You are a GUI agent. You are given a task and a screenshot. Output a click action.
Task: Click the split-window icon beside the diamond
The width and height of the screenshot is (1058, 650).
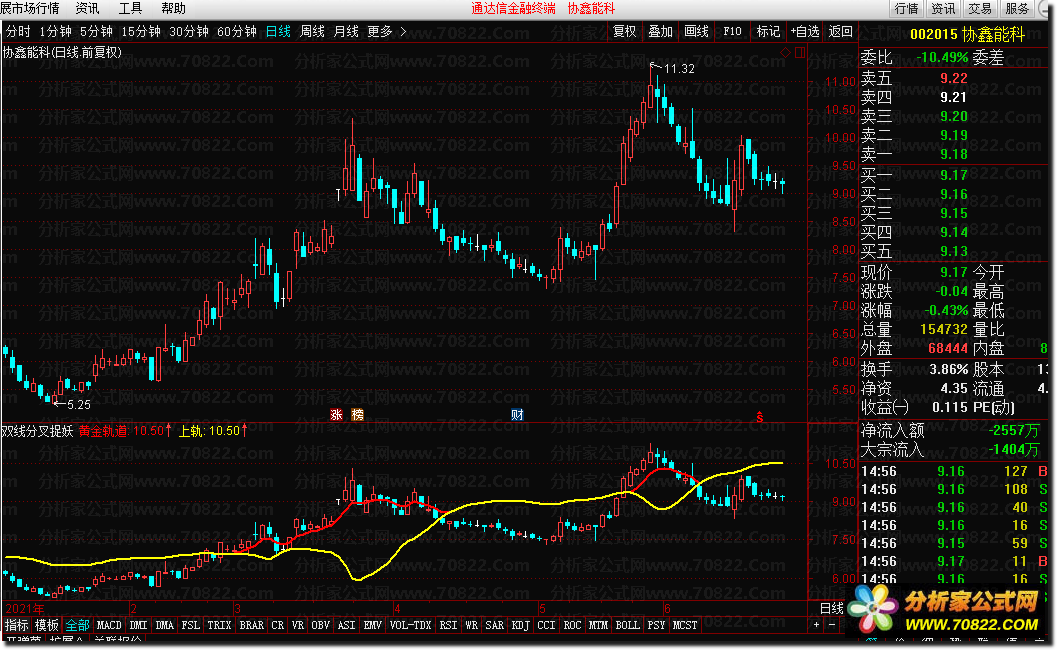800,52
